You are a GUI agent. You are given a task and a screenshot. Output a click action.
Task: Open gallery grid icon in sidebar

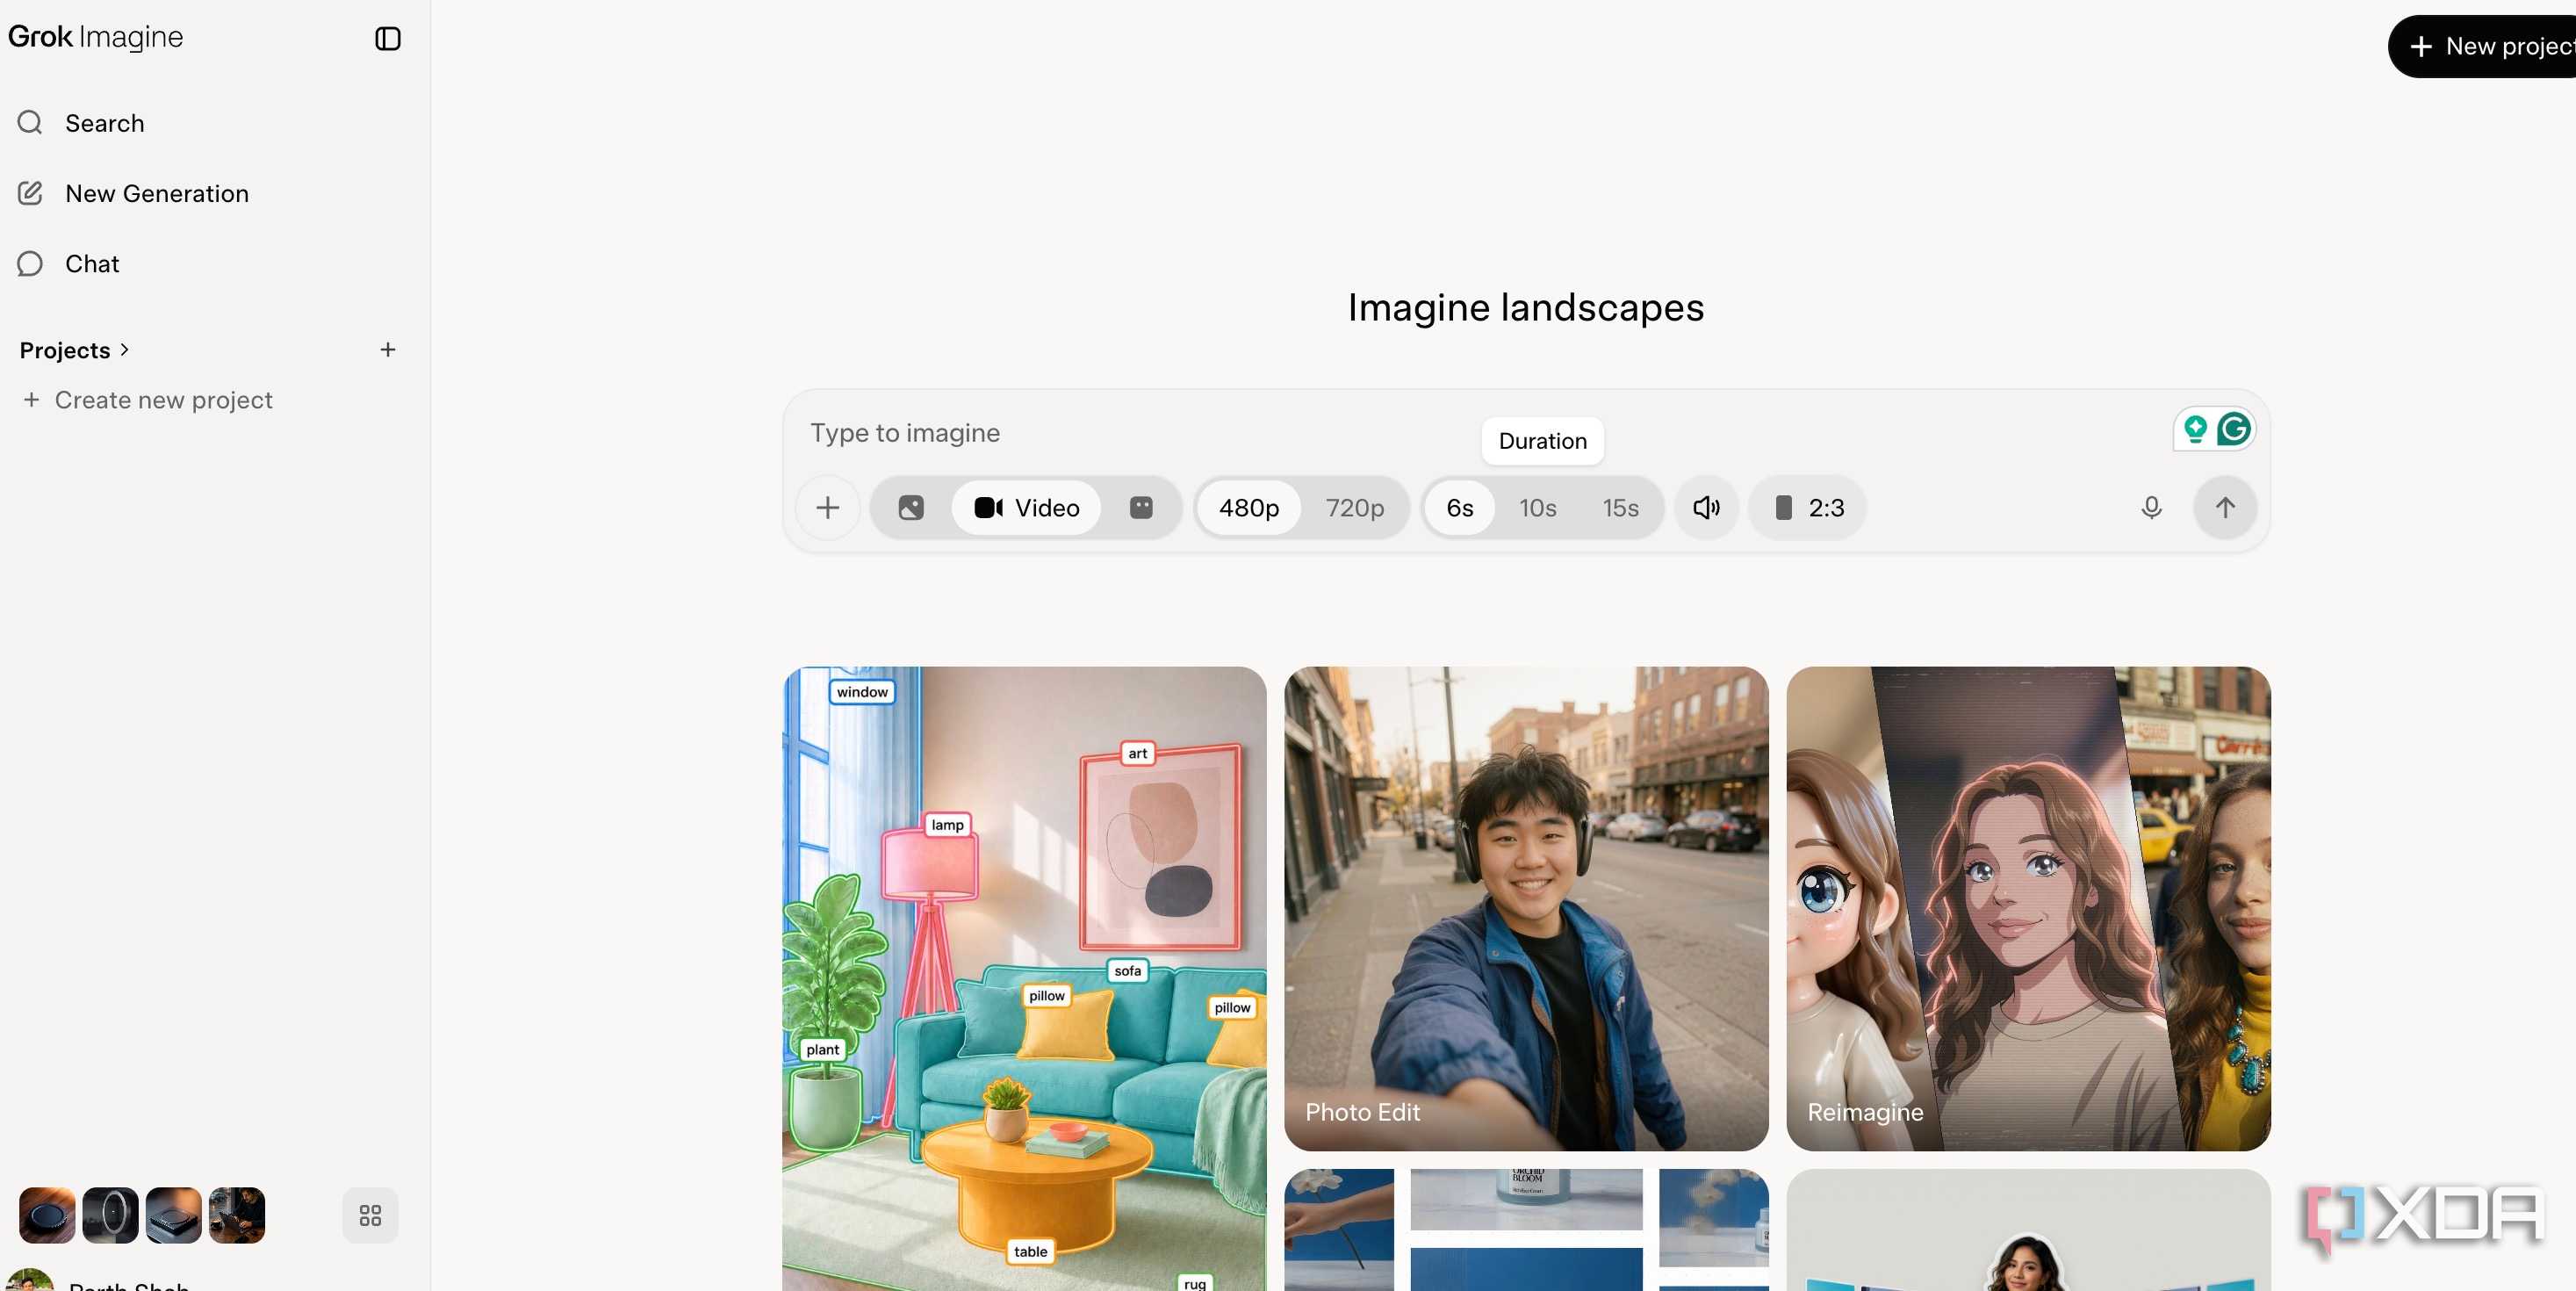(x=370, y=1215)
